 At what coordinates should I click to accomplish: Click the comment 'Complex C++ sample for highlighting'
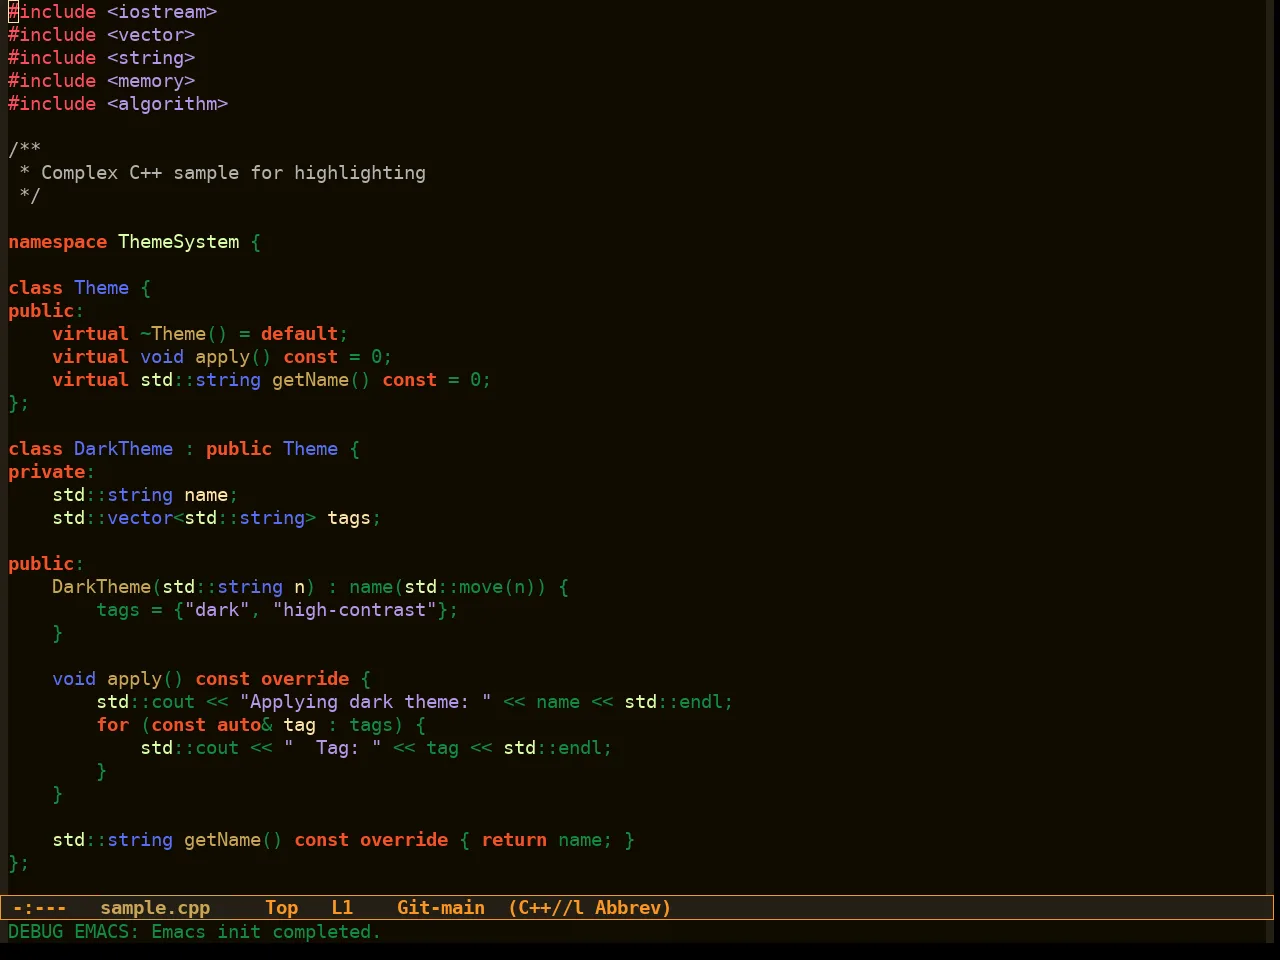[x=233, y=173]
